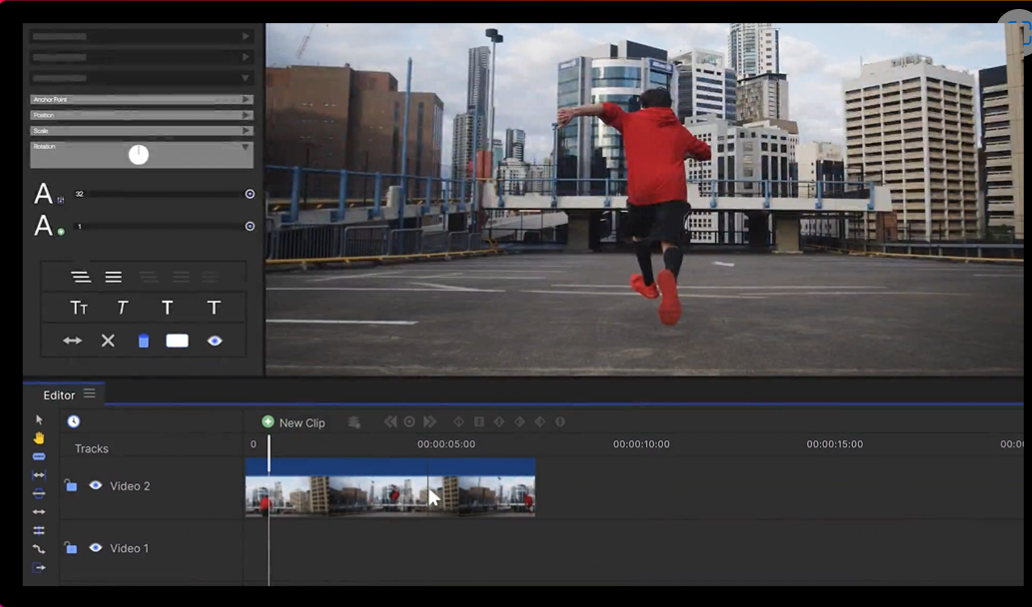Select the arrow selection tool
This screenshot has height=607, width=1032.
pos(39,419)
